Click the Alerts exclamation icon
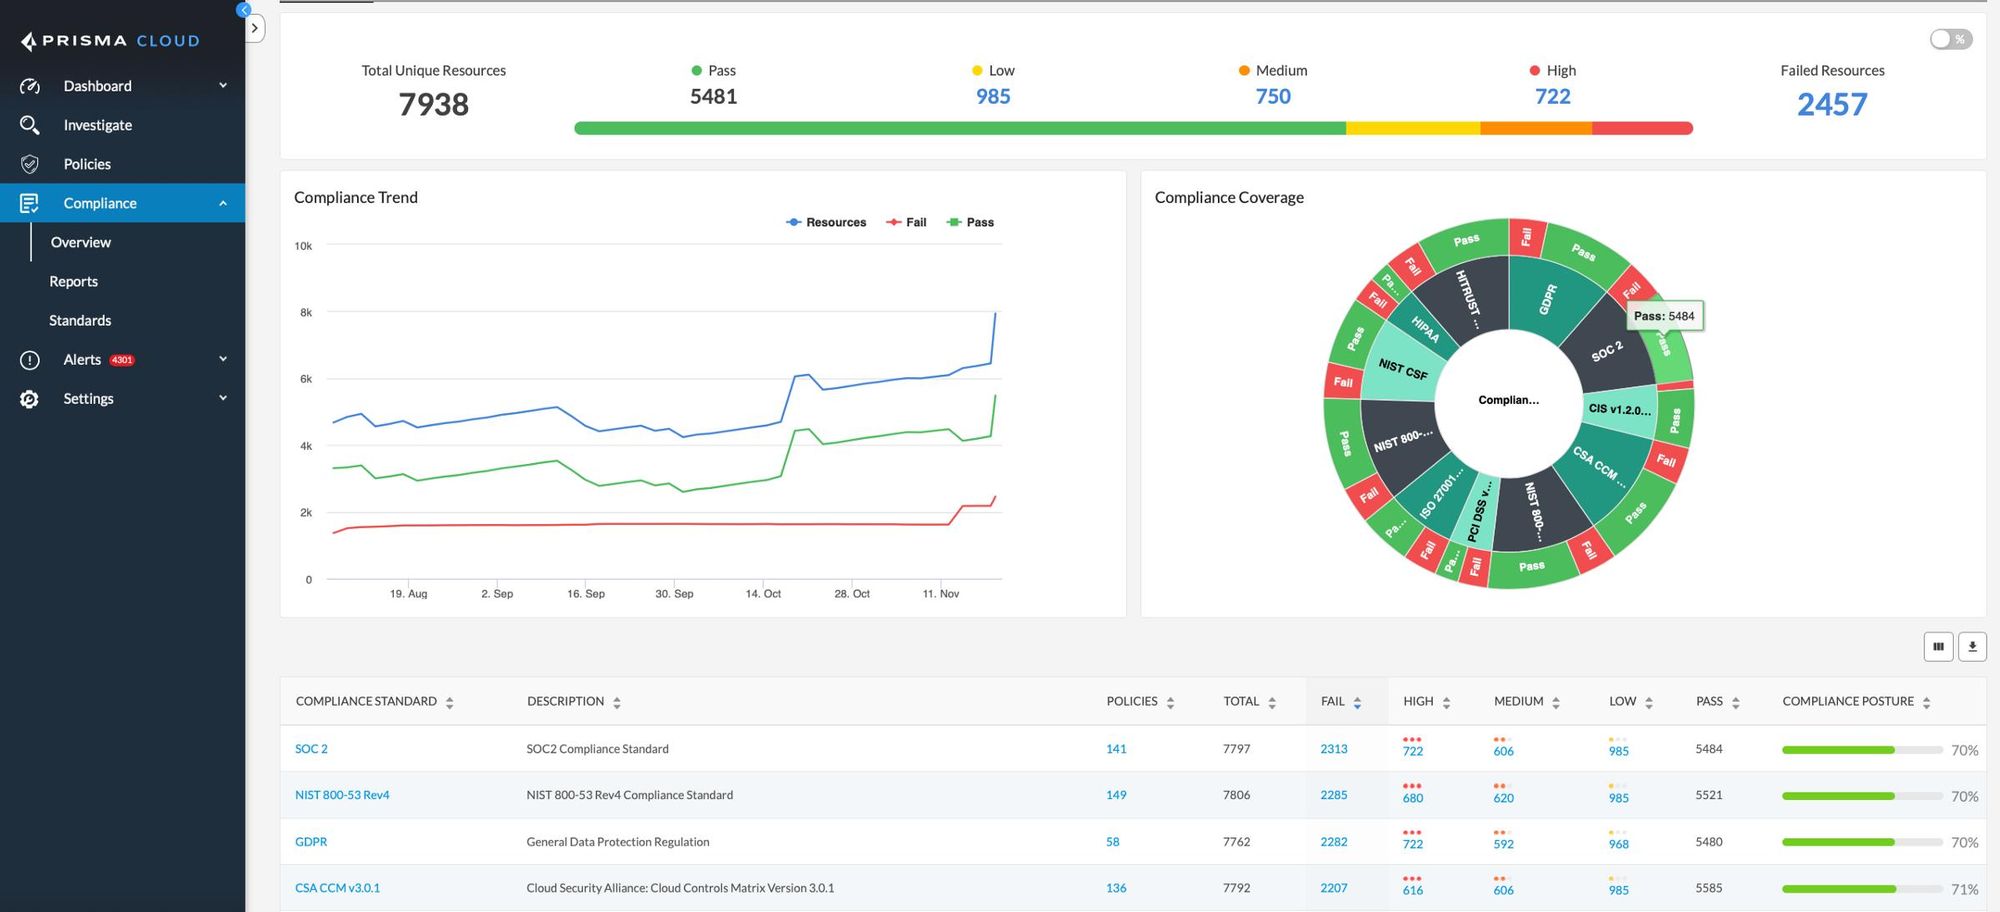Screen dimensions: 2000x912 coord(30,360)
